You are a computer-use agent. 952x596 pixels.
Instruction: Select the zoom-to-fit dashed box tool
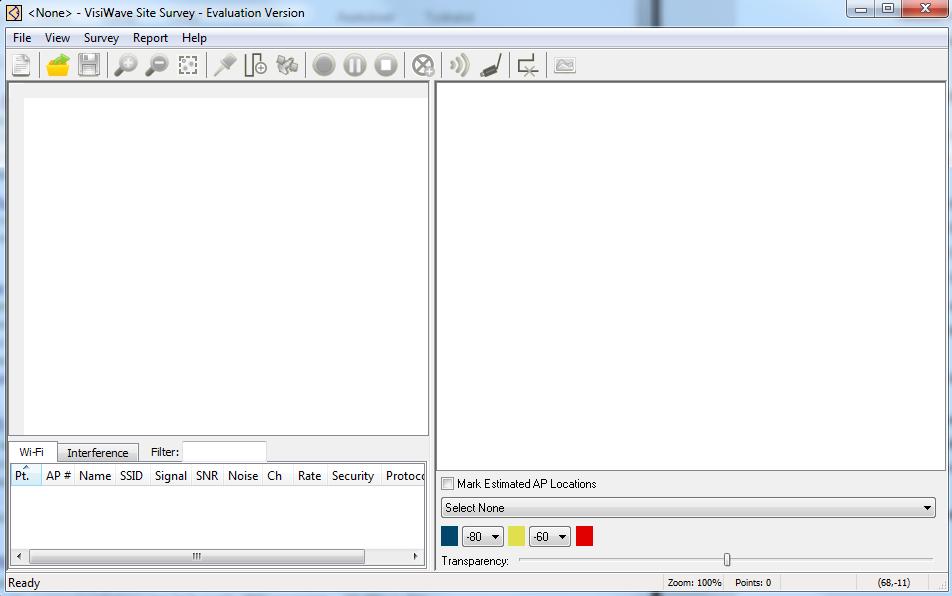(x=188, y=65)
